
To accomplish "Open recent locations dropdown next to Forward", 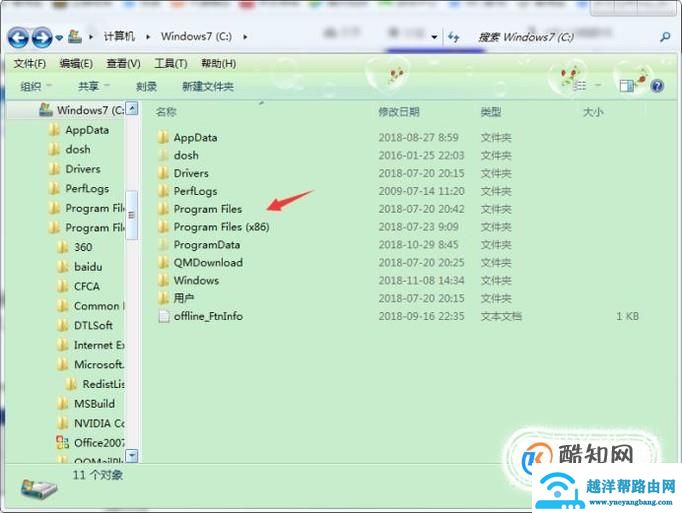I will [59, 38].
